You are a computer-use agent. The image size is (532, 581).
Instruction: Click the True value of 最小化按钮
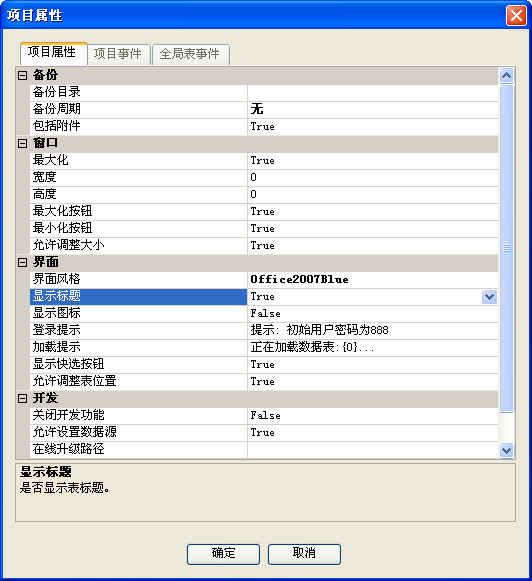click(263, 229)
